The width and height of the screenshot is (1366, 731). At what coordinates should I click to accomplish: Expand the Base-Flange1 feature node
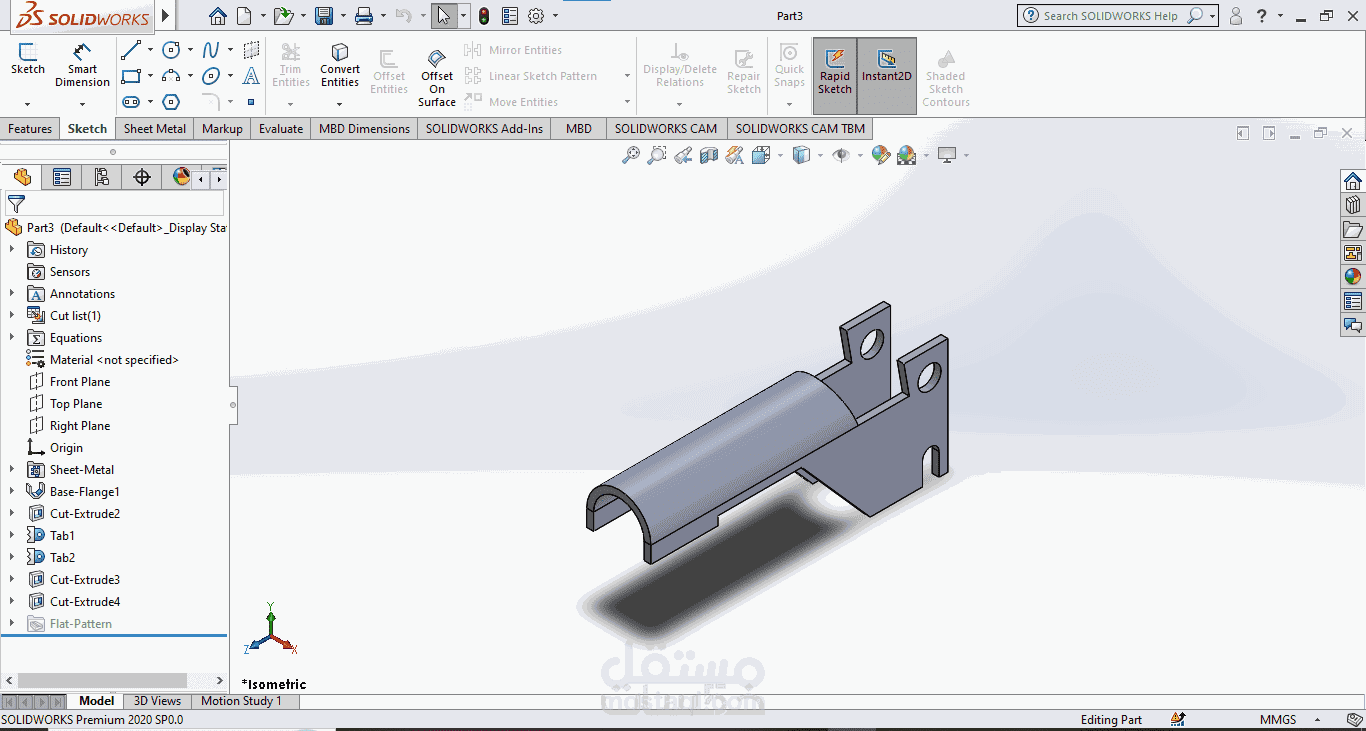pyautogui.click(x=12, y=491)
